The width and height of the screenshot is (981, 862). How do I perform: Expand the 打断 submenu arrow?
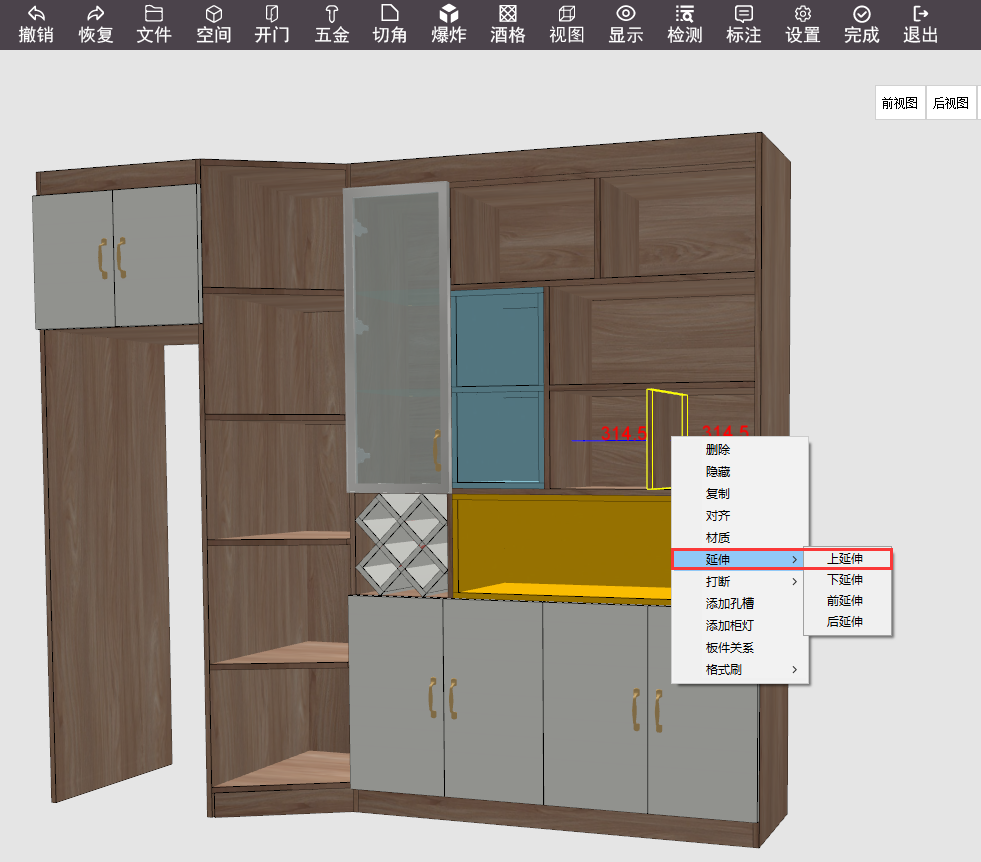point(795,581)
